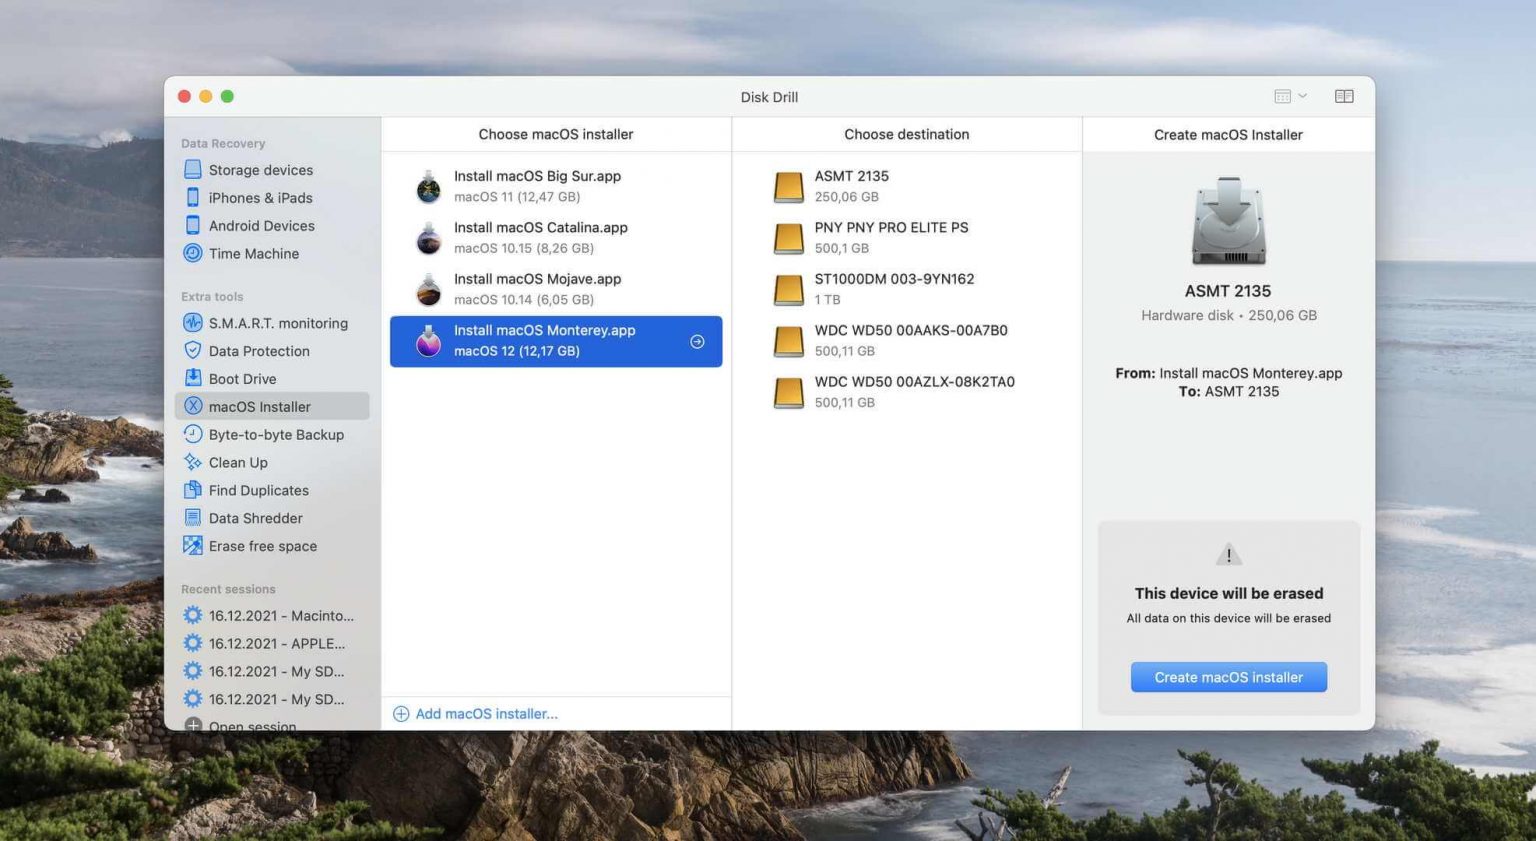Open the Storage devices section
Screen dimensions: 1536x841
click(x=259, y=169)
